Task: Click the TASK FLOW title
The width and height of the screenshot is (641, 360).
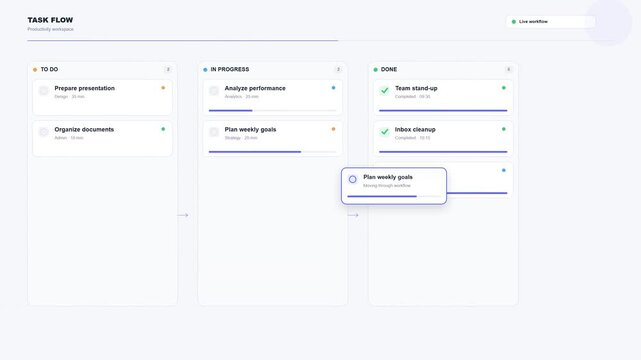Action: coord(50,20)
